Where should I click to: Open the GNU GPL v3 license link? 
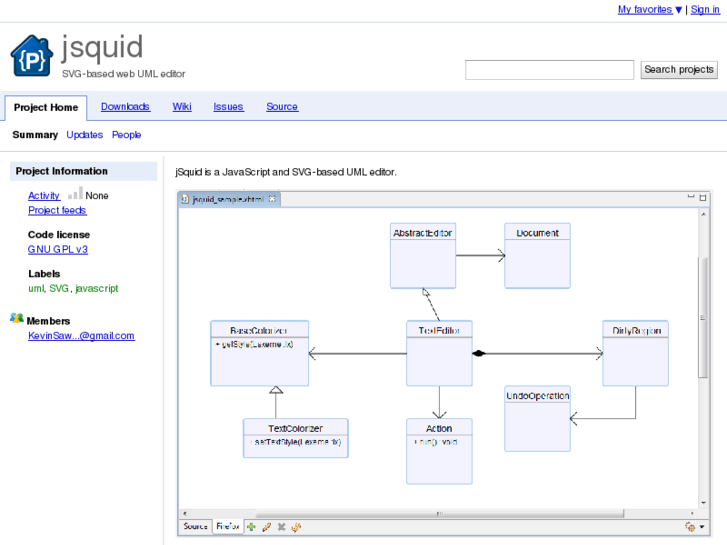coord(57,249)
